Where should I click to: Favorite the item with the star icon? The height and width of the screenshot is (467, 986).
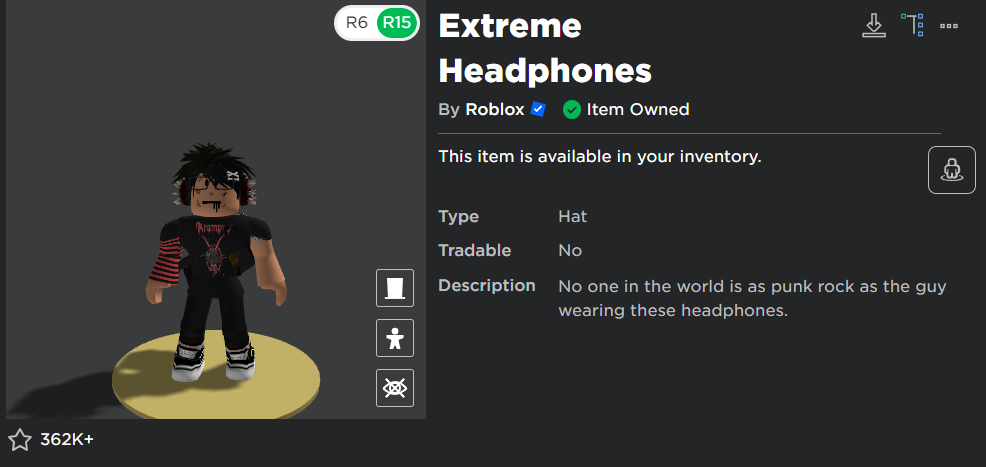pyautogui.click(x=19, y=439)
